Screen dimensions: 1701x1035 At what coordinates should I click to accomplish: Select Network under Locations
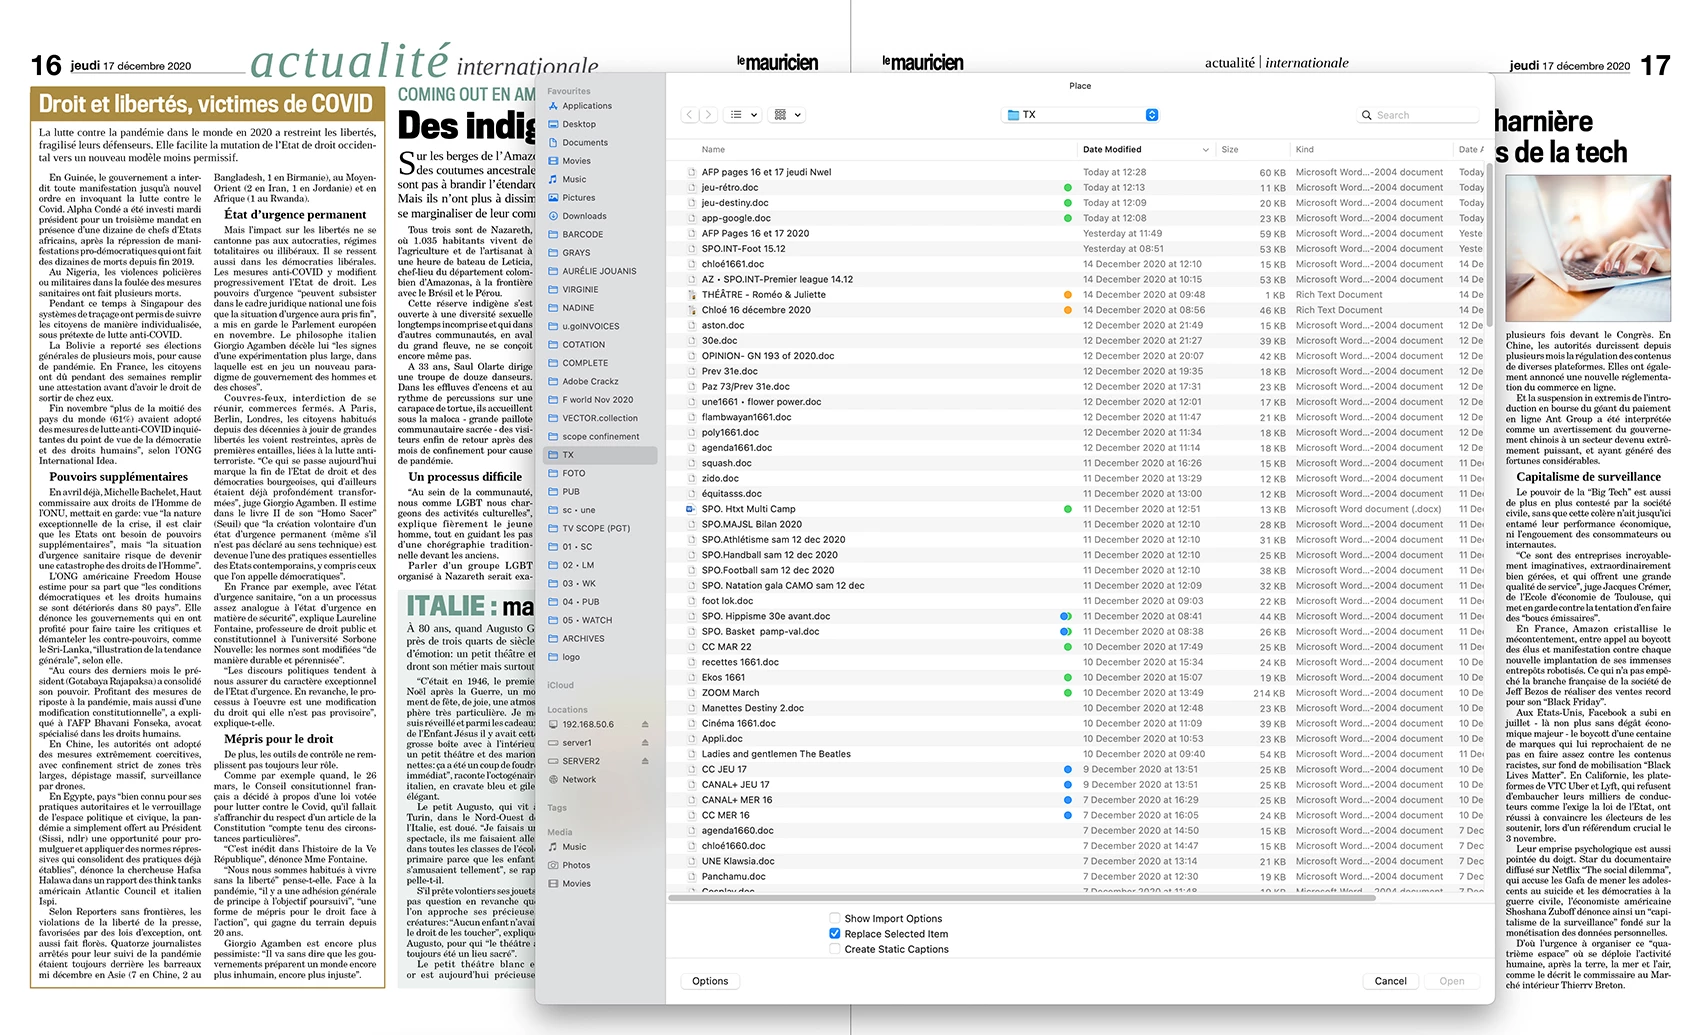click(x=578, y=780)
